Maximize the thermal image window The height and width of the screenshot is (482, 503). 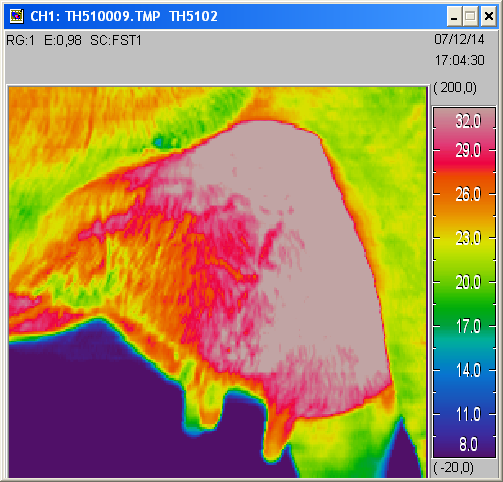click(x=470, y=16)
